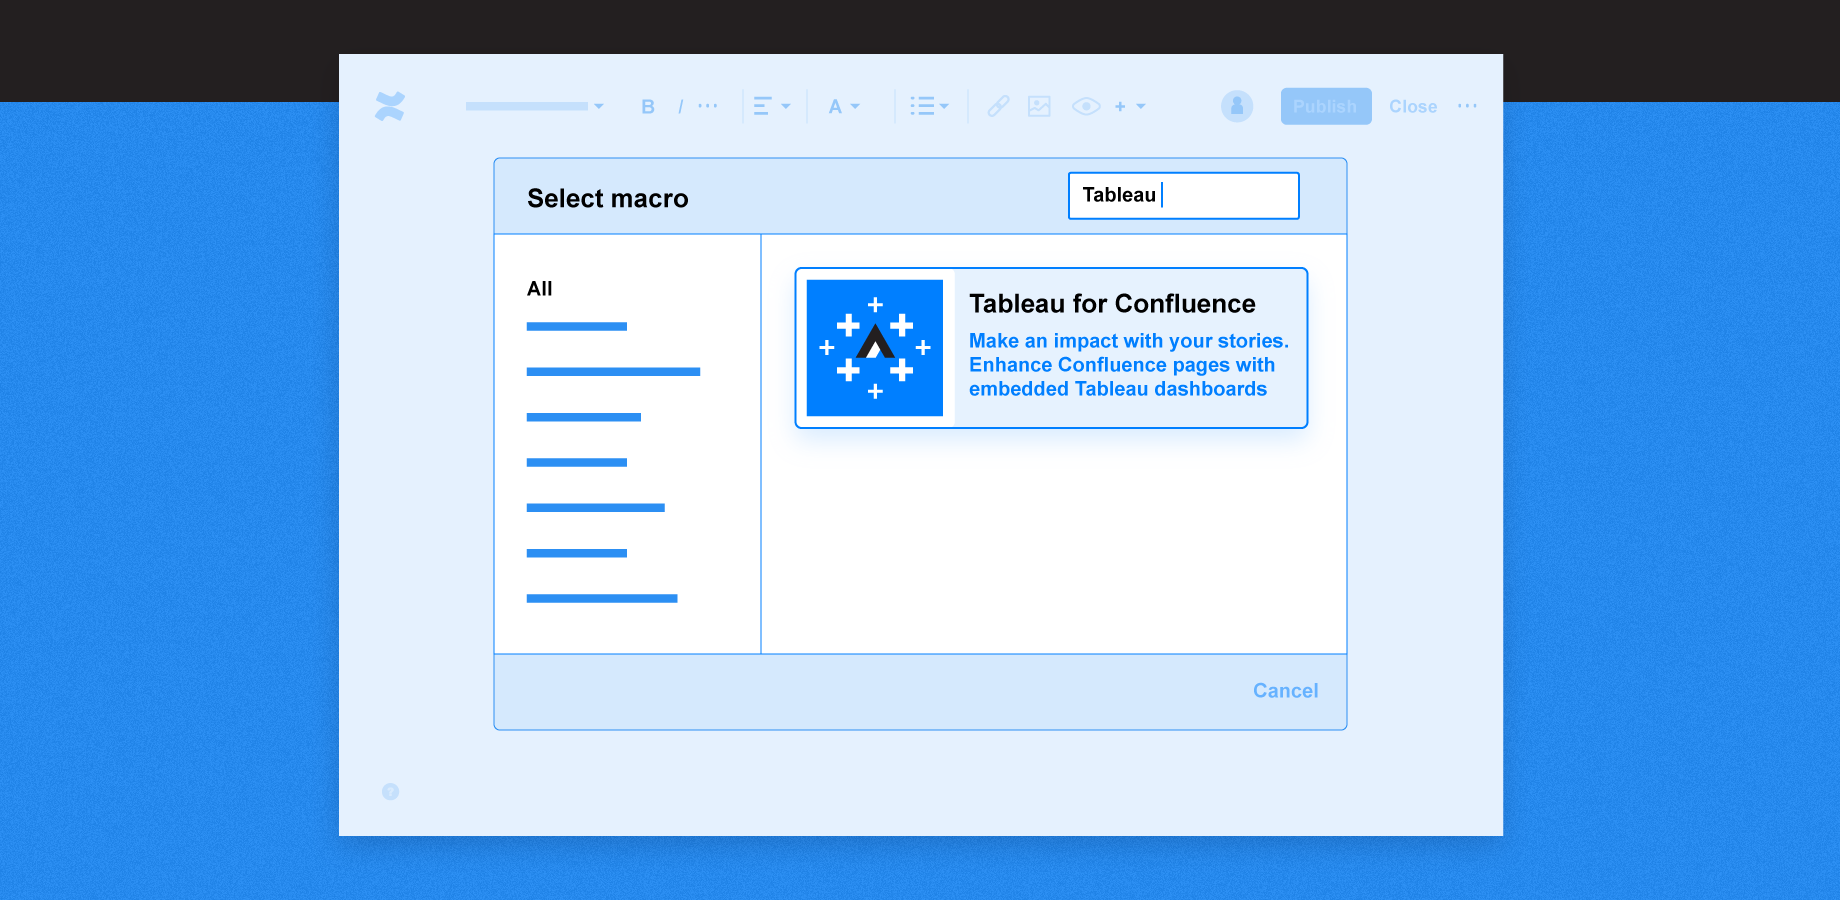Open the insert plus dropdown

pos(1130,106)
